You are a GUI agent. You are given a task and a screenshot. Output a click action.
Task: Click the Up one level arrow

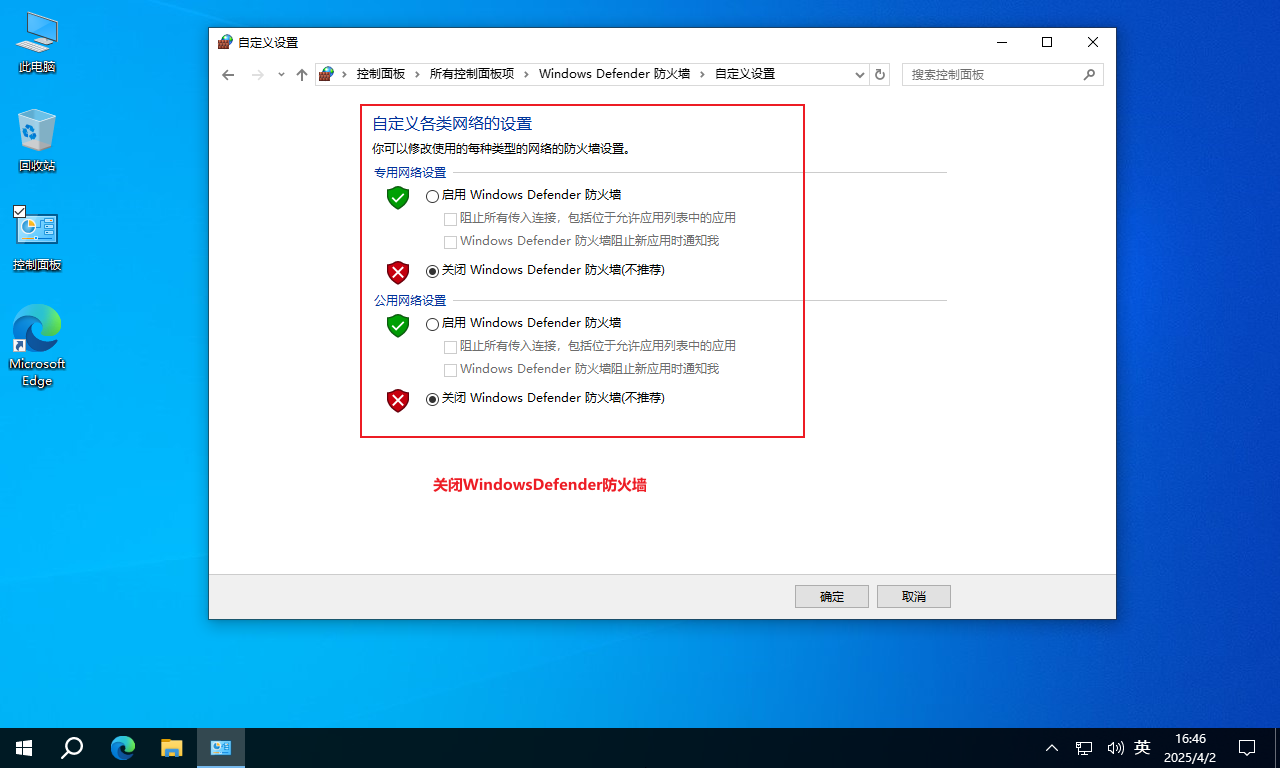[302, 75]
